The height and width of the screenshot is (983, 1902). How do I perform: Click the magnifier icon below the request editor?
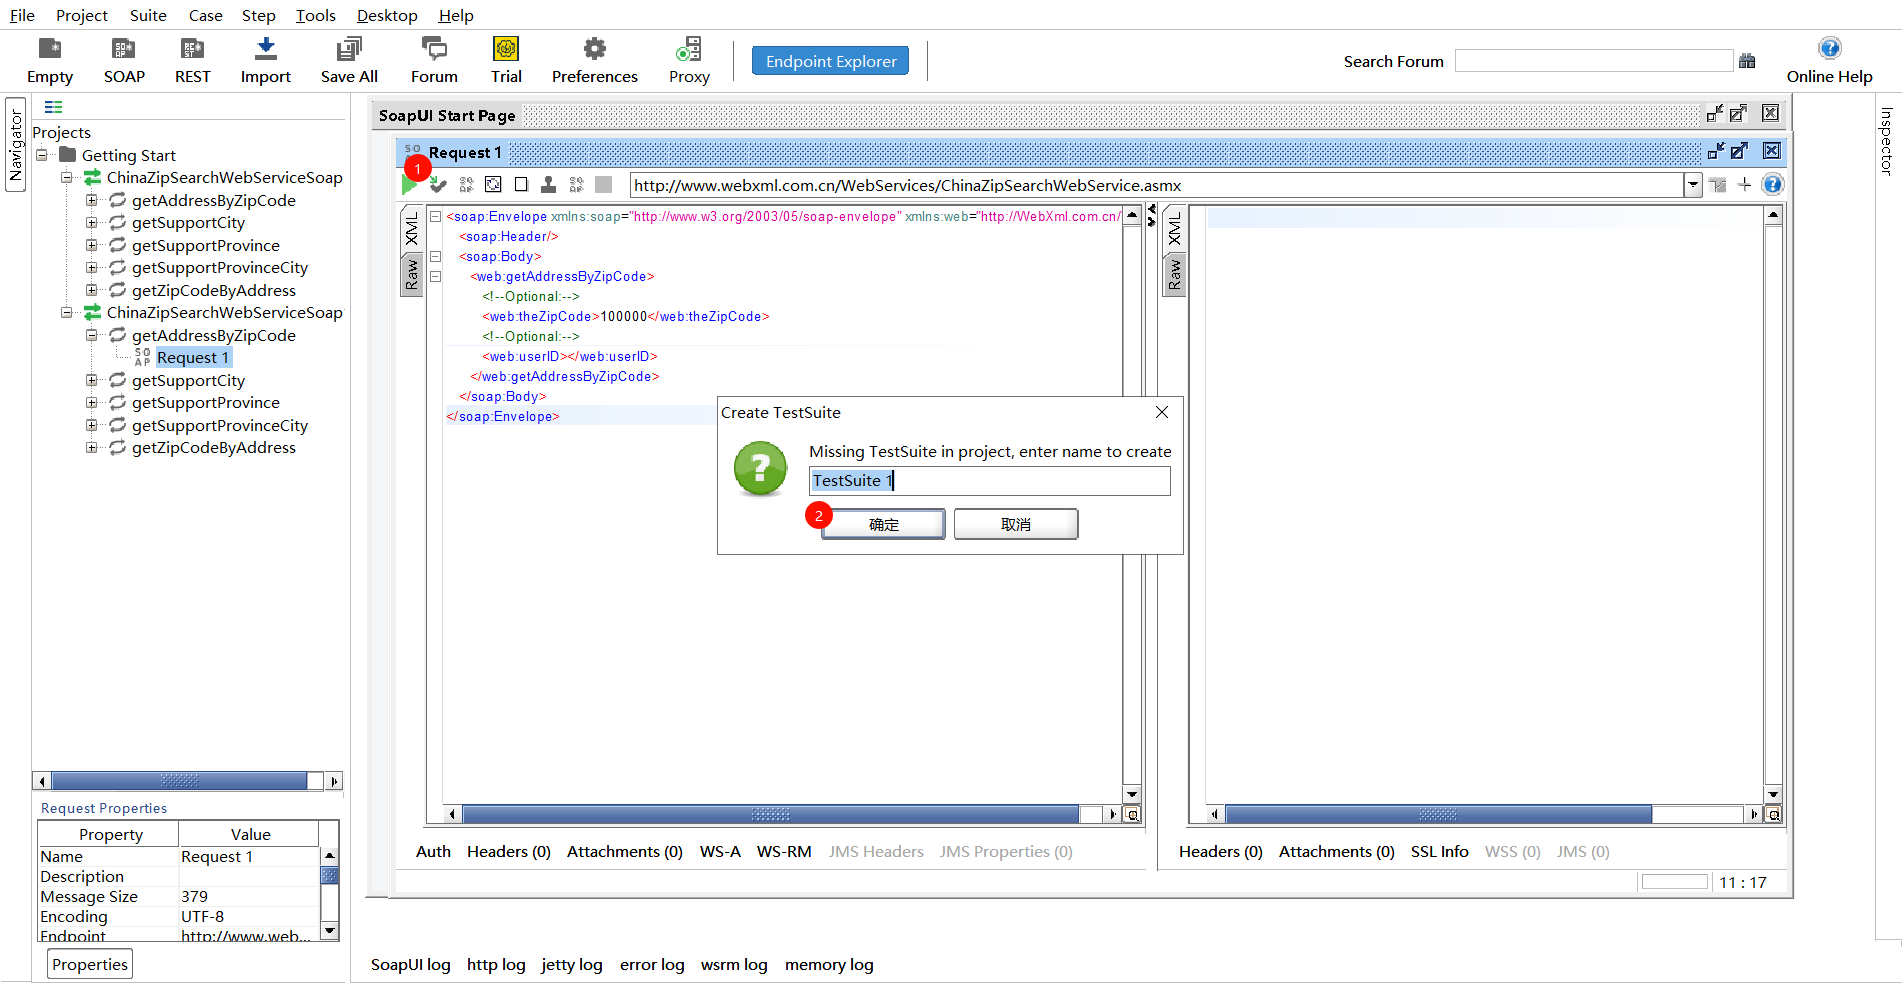coord(1132,815)
